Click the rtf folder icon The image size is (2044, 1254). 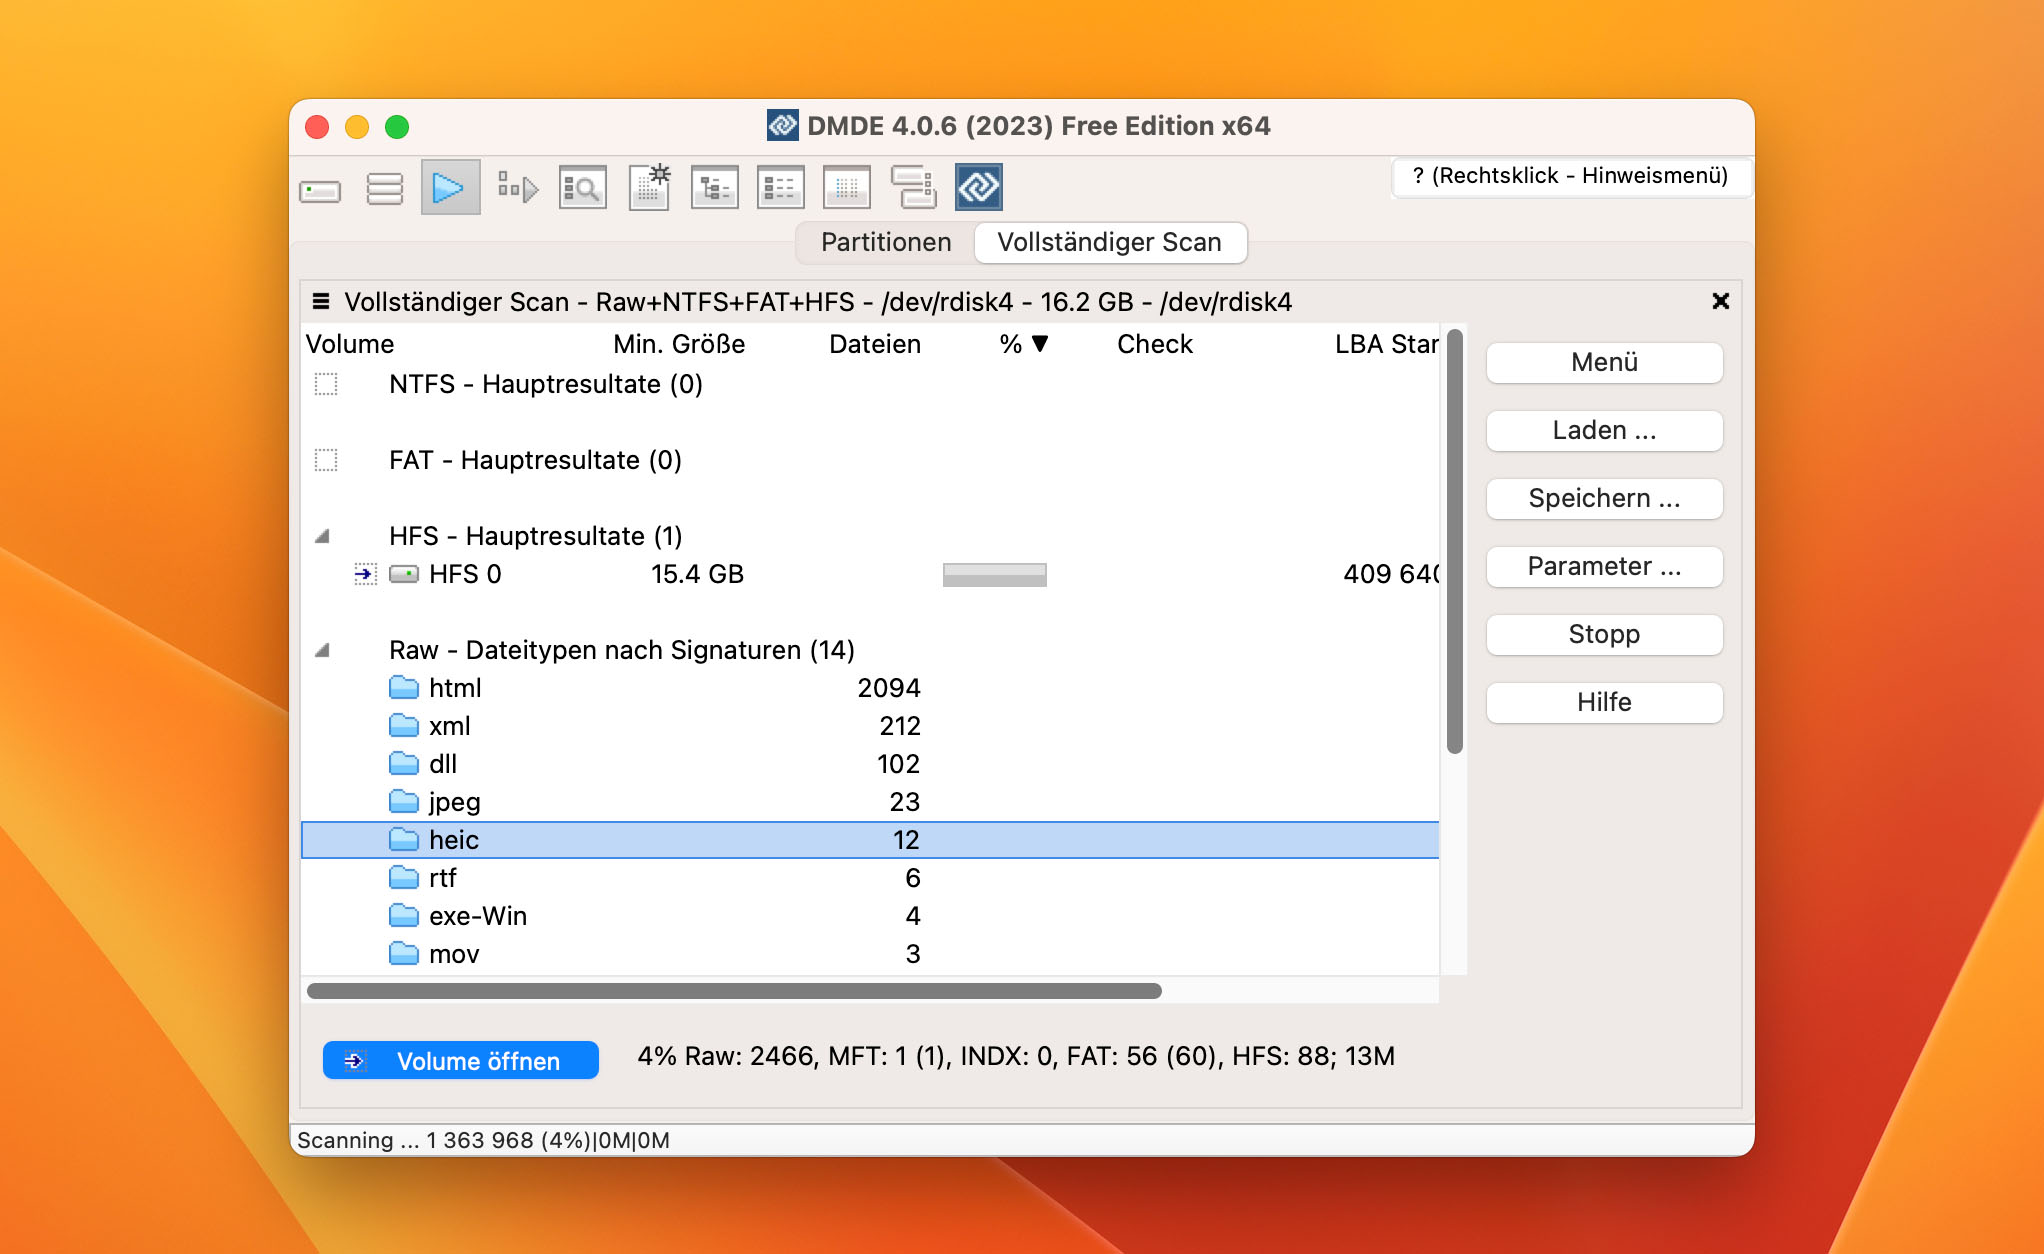pos(404,878)
